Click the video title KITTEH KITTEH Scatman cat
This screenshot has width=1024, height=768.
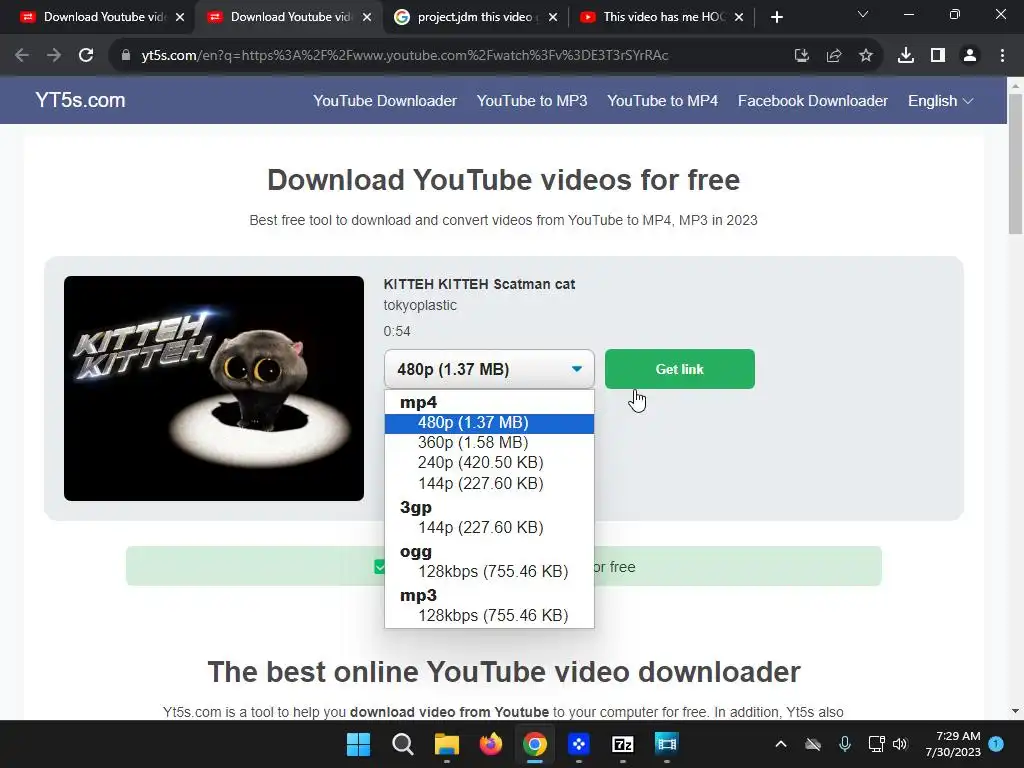pos(479,284)
